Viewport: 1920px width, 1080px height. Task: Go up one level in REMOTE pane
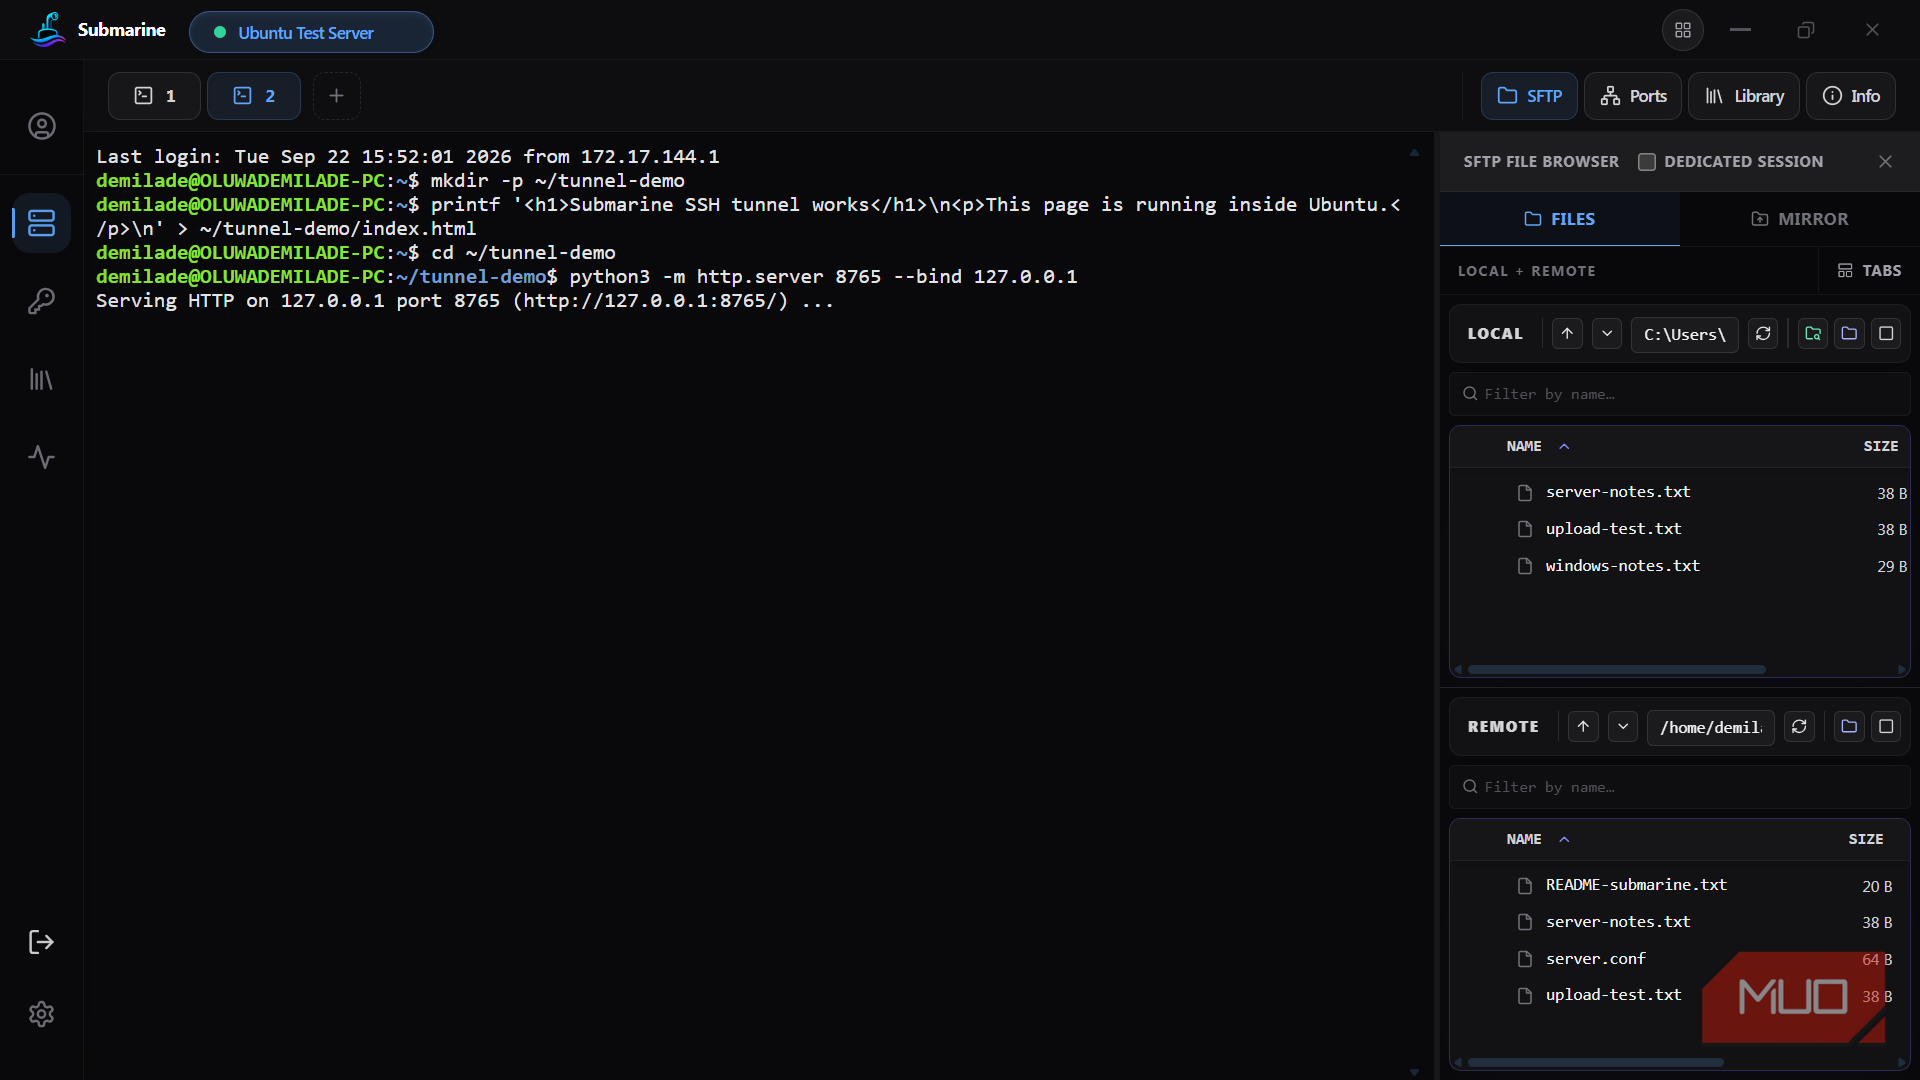(x=1583, y=726)
